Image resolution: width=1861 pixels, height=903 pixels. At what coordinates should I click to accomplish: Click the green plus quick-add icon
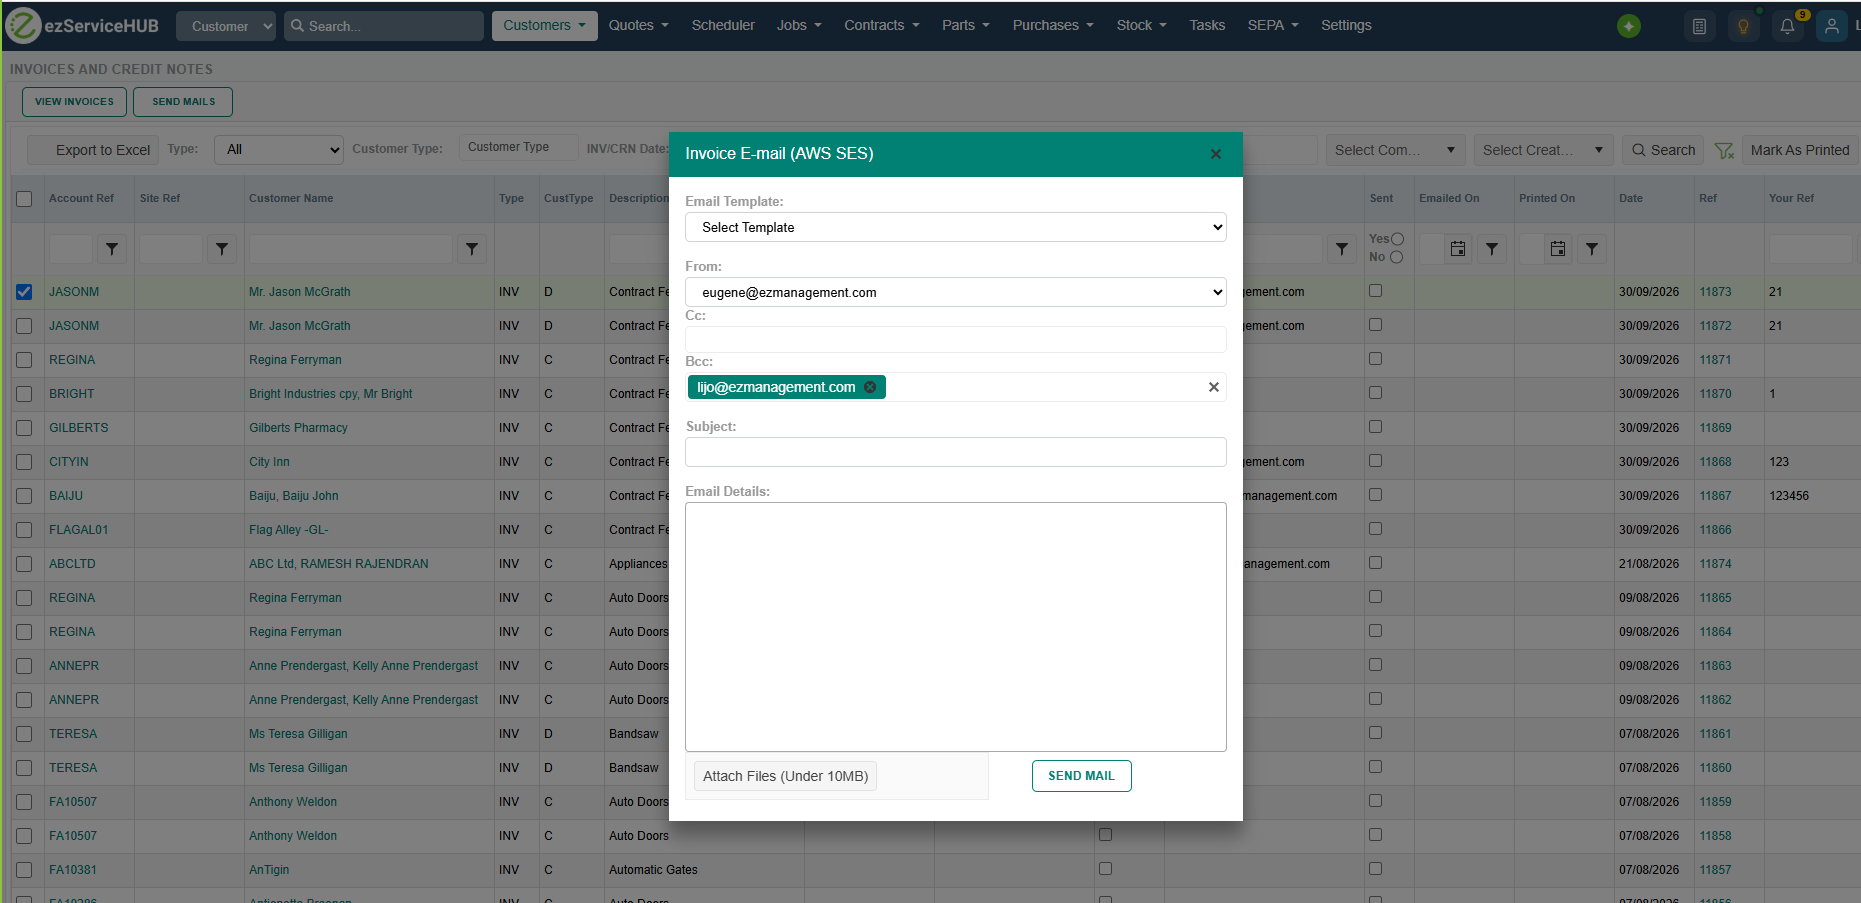click(x=1629, y=26)
